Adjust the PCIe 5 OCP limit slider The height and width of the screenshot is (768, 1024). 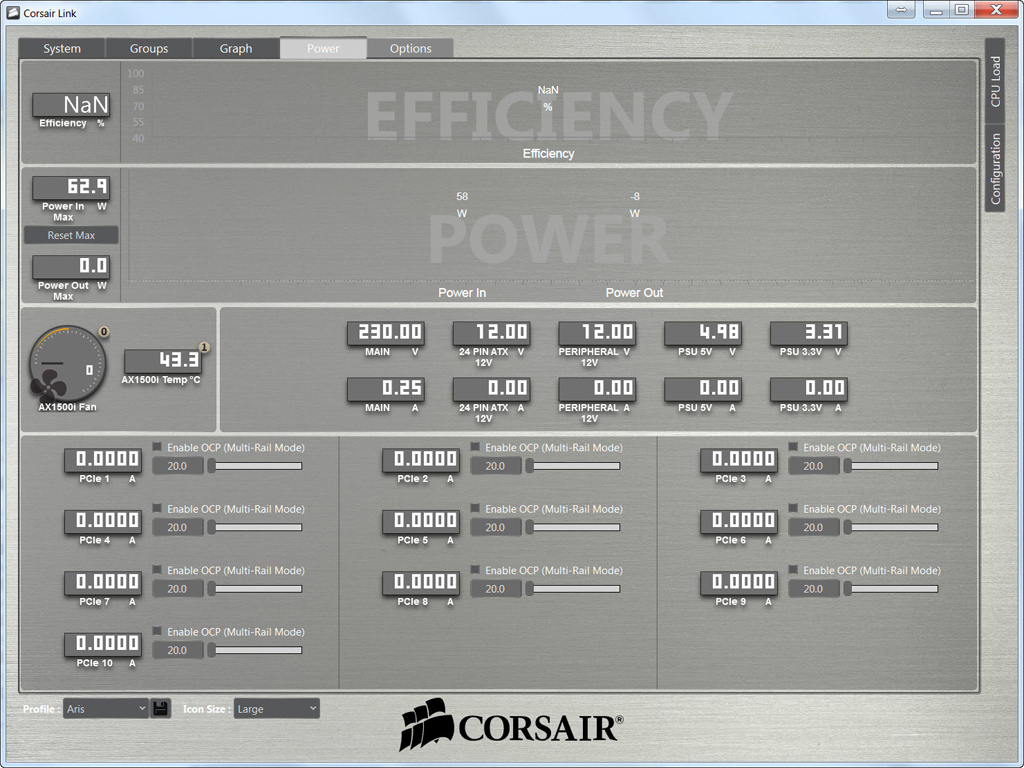point(573,528)
